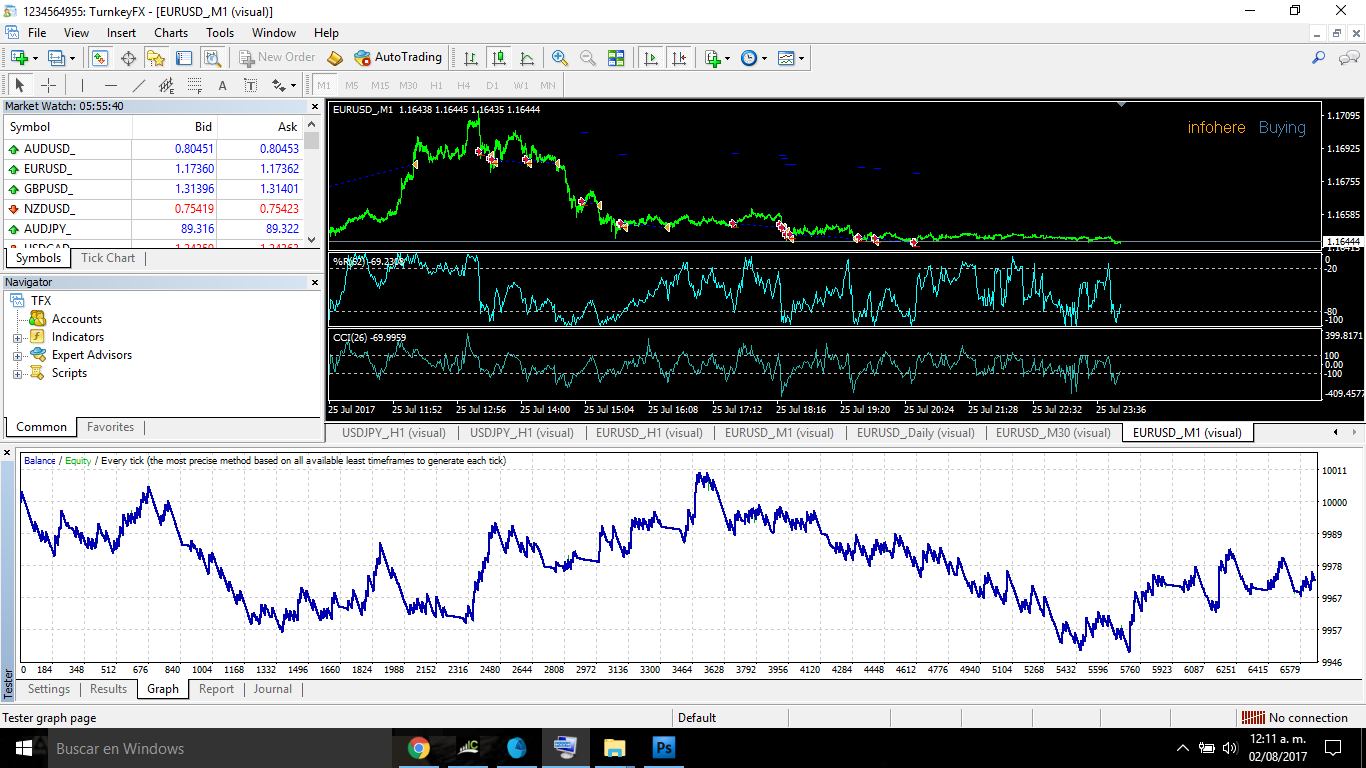
Task: Select the arrow Cursor tool
Action: click(x=20, y=85)
